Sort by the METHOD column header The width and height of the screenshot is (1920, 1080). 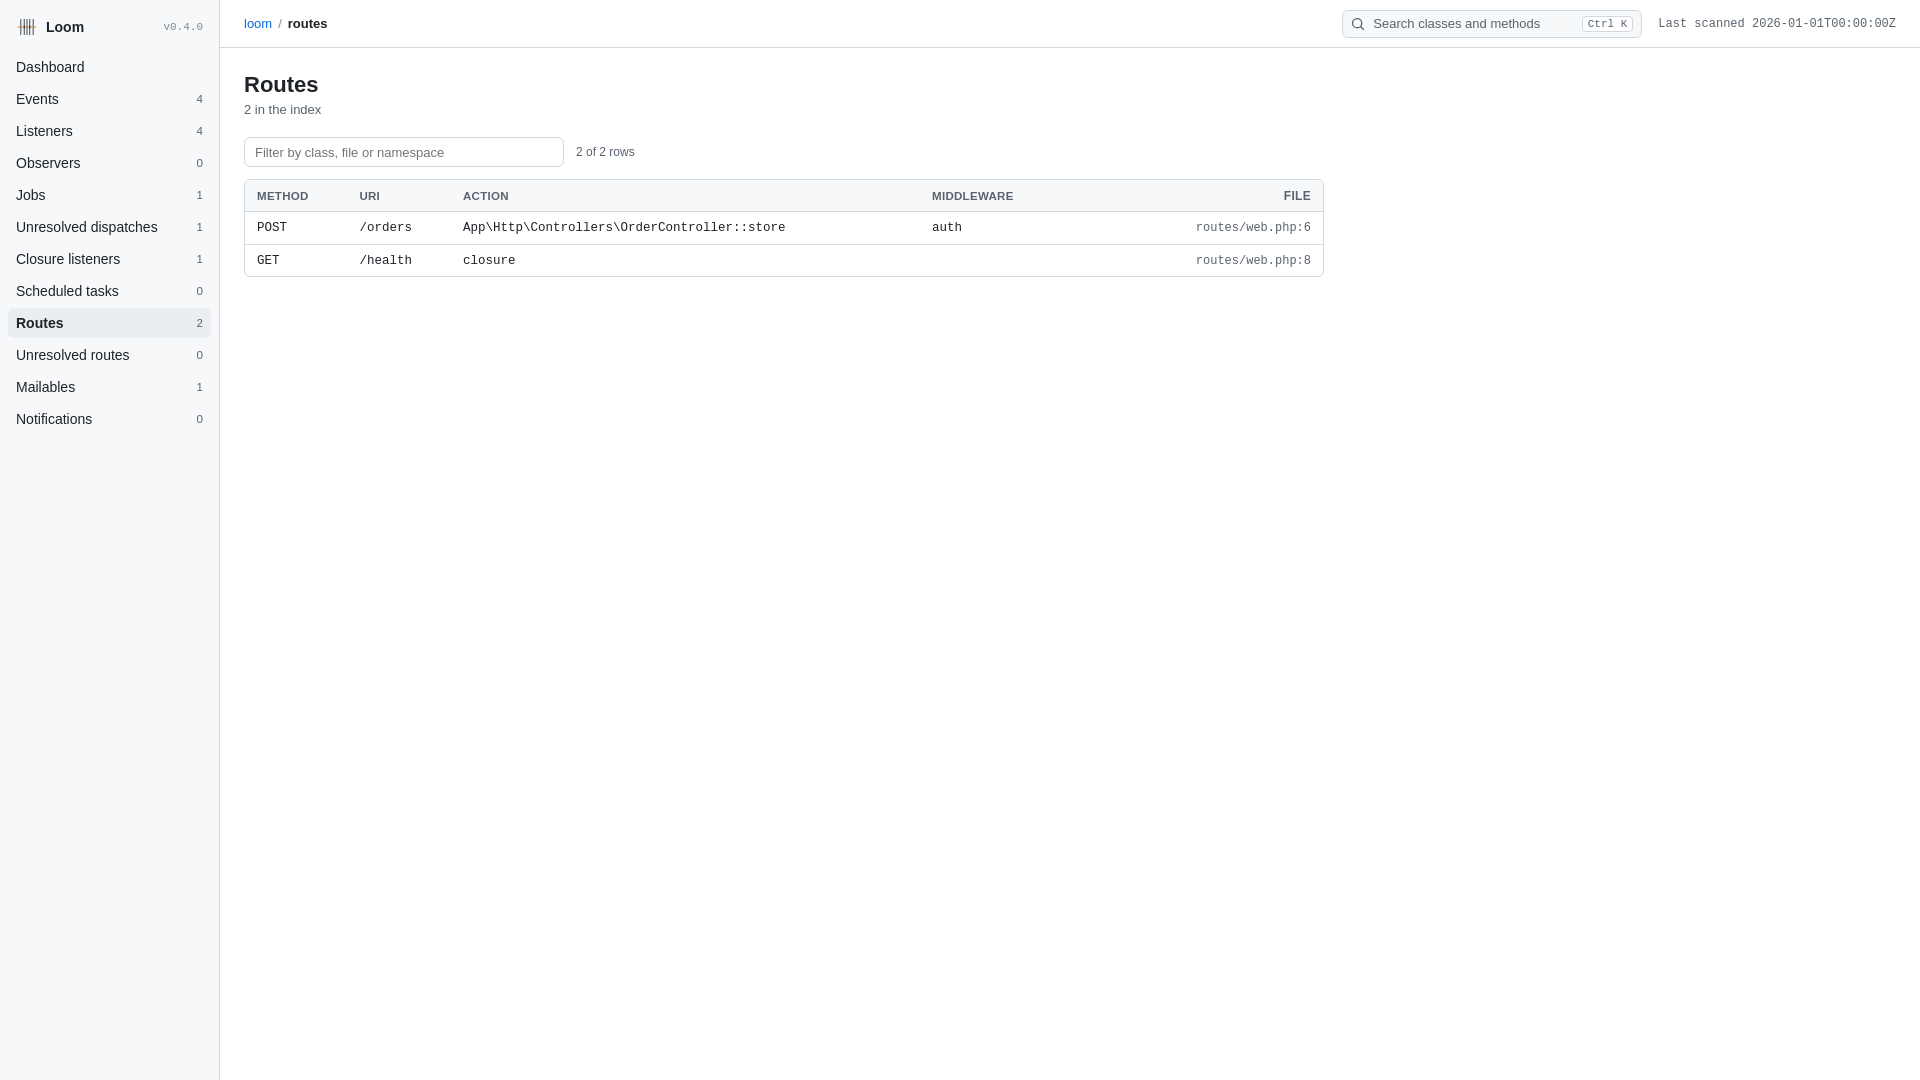click(x=283, y=196)
